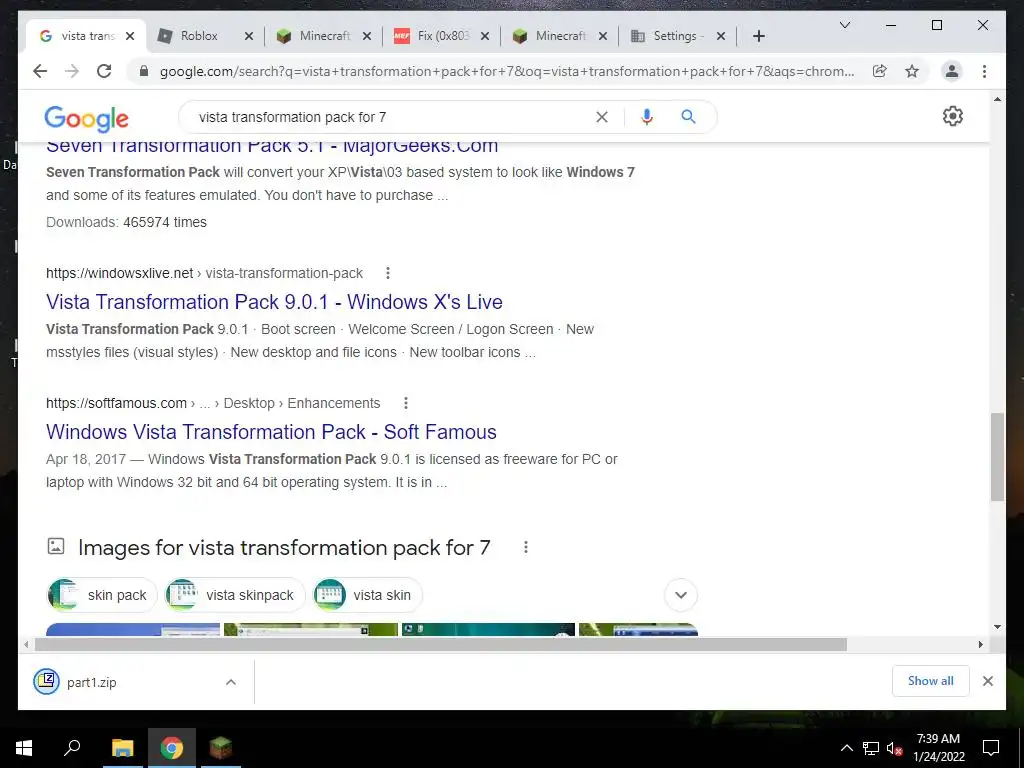This screenshot has width=1024, height=768.
Task: Select the vista skin image chip
Action: (368, 595)
